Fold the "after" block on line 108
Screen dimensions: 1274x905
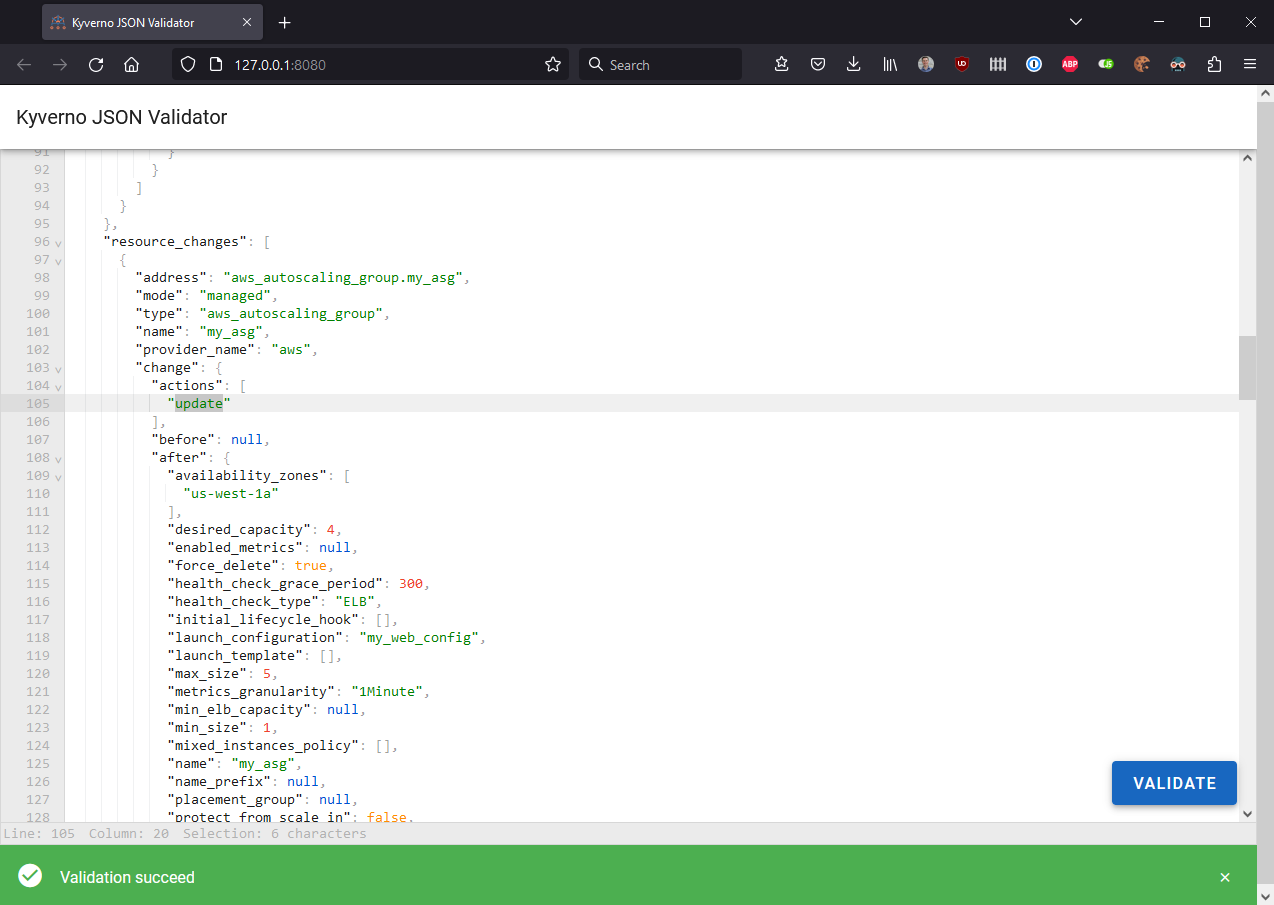[58, 458]
